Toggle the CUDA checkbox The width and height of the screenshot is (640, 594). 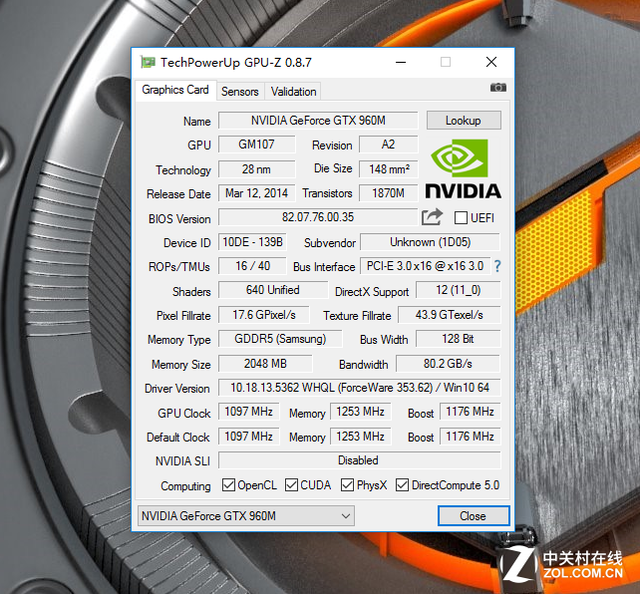click(x=291, y=485)
